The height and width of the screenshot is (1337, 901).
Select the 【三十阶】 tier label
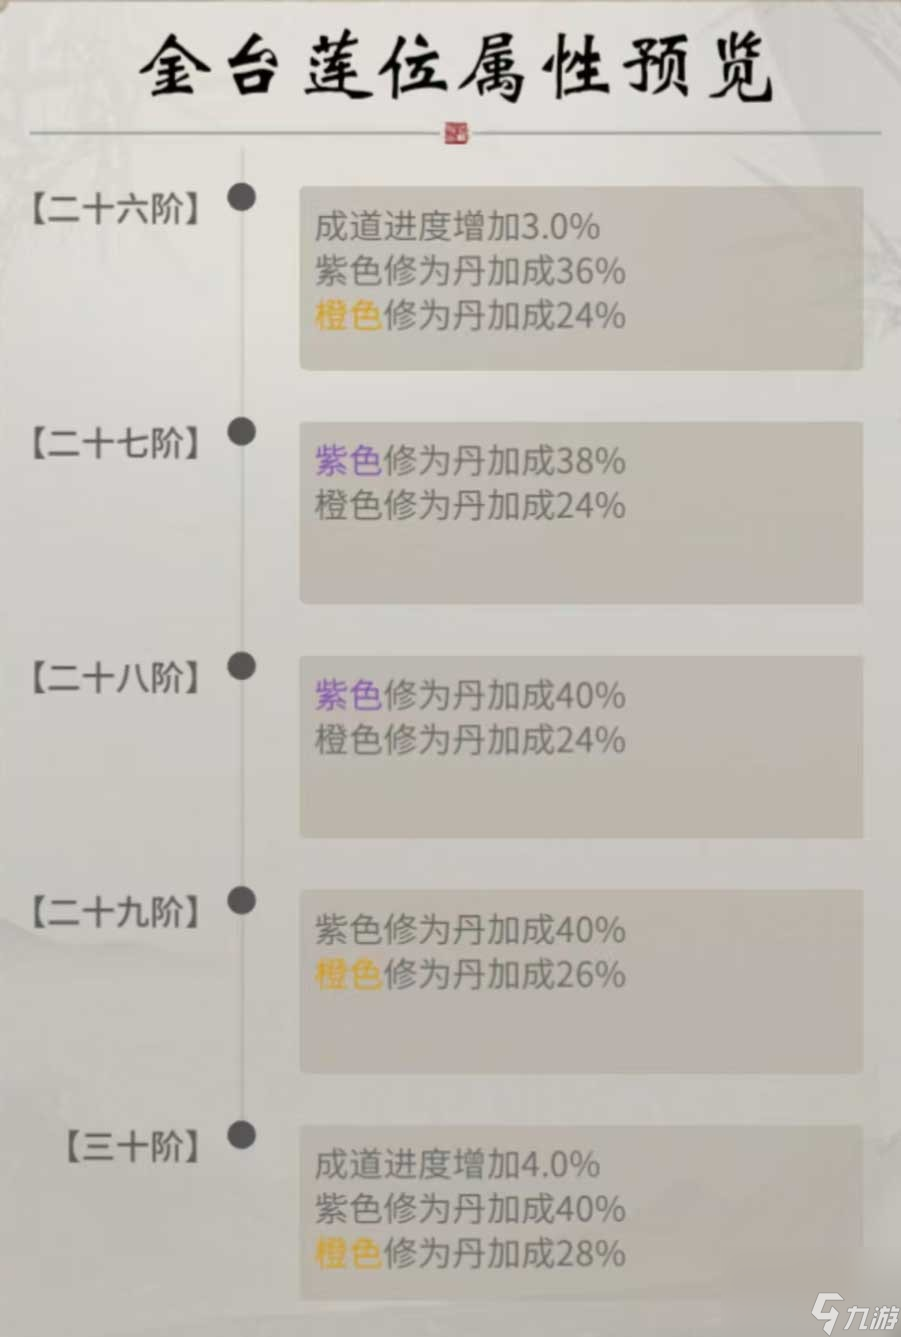click(x=133, y=1147)
